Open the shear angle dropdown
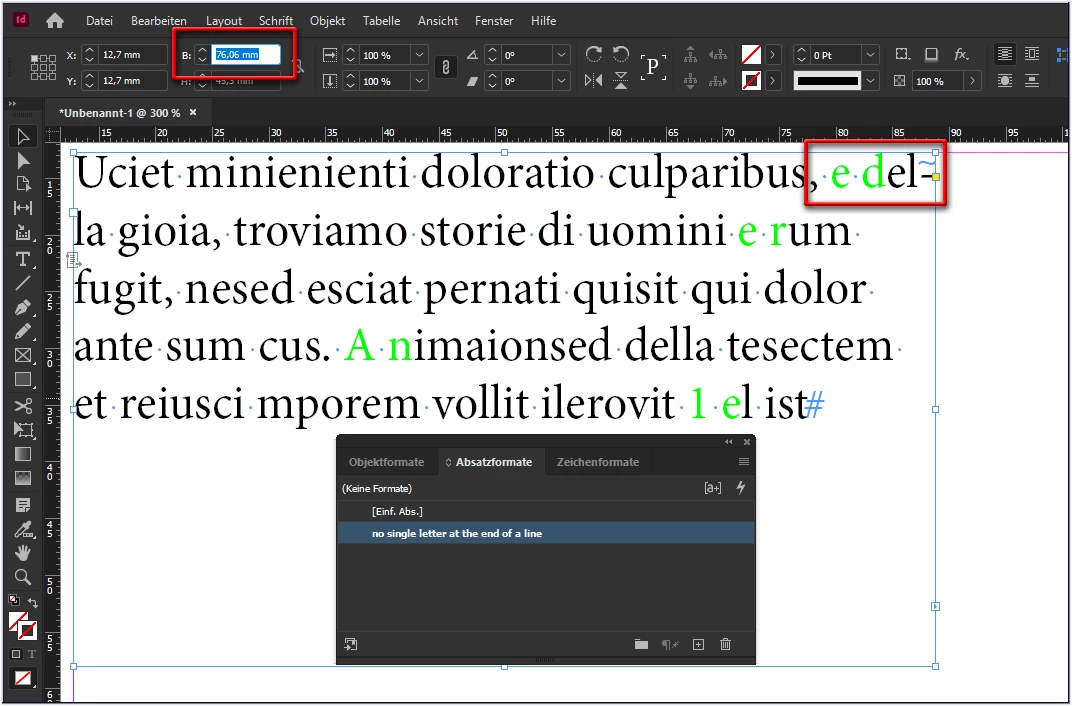Screen dimensions: 1072x706 (x=561, y=81)
